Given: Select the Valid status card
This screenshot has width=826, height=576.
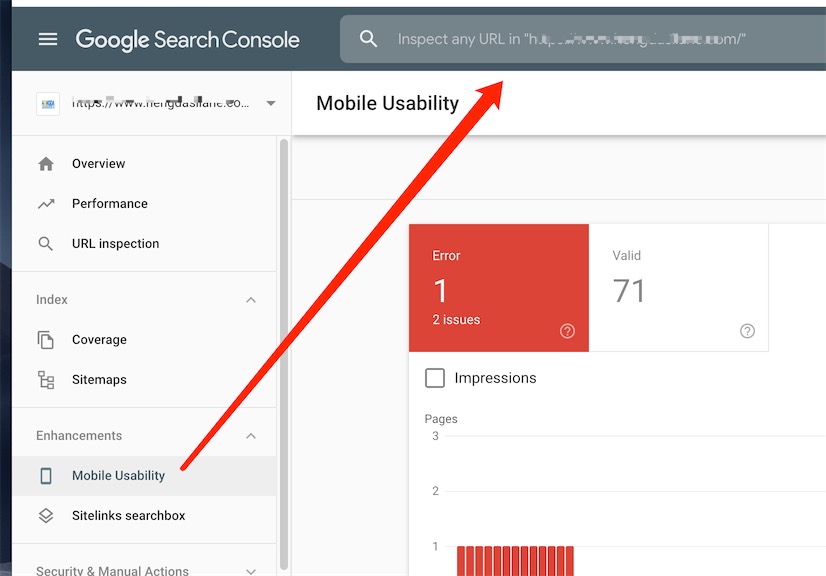Looking at the screenshot, I should [678, 288].
